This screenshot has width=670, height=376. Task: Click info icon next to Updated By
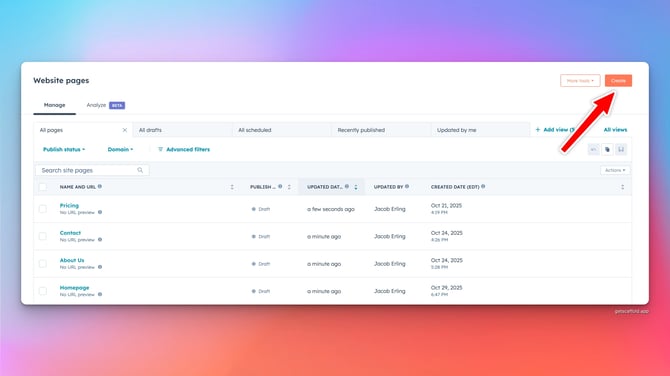(x=407, y=186)
